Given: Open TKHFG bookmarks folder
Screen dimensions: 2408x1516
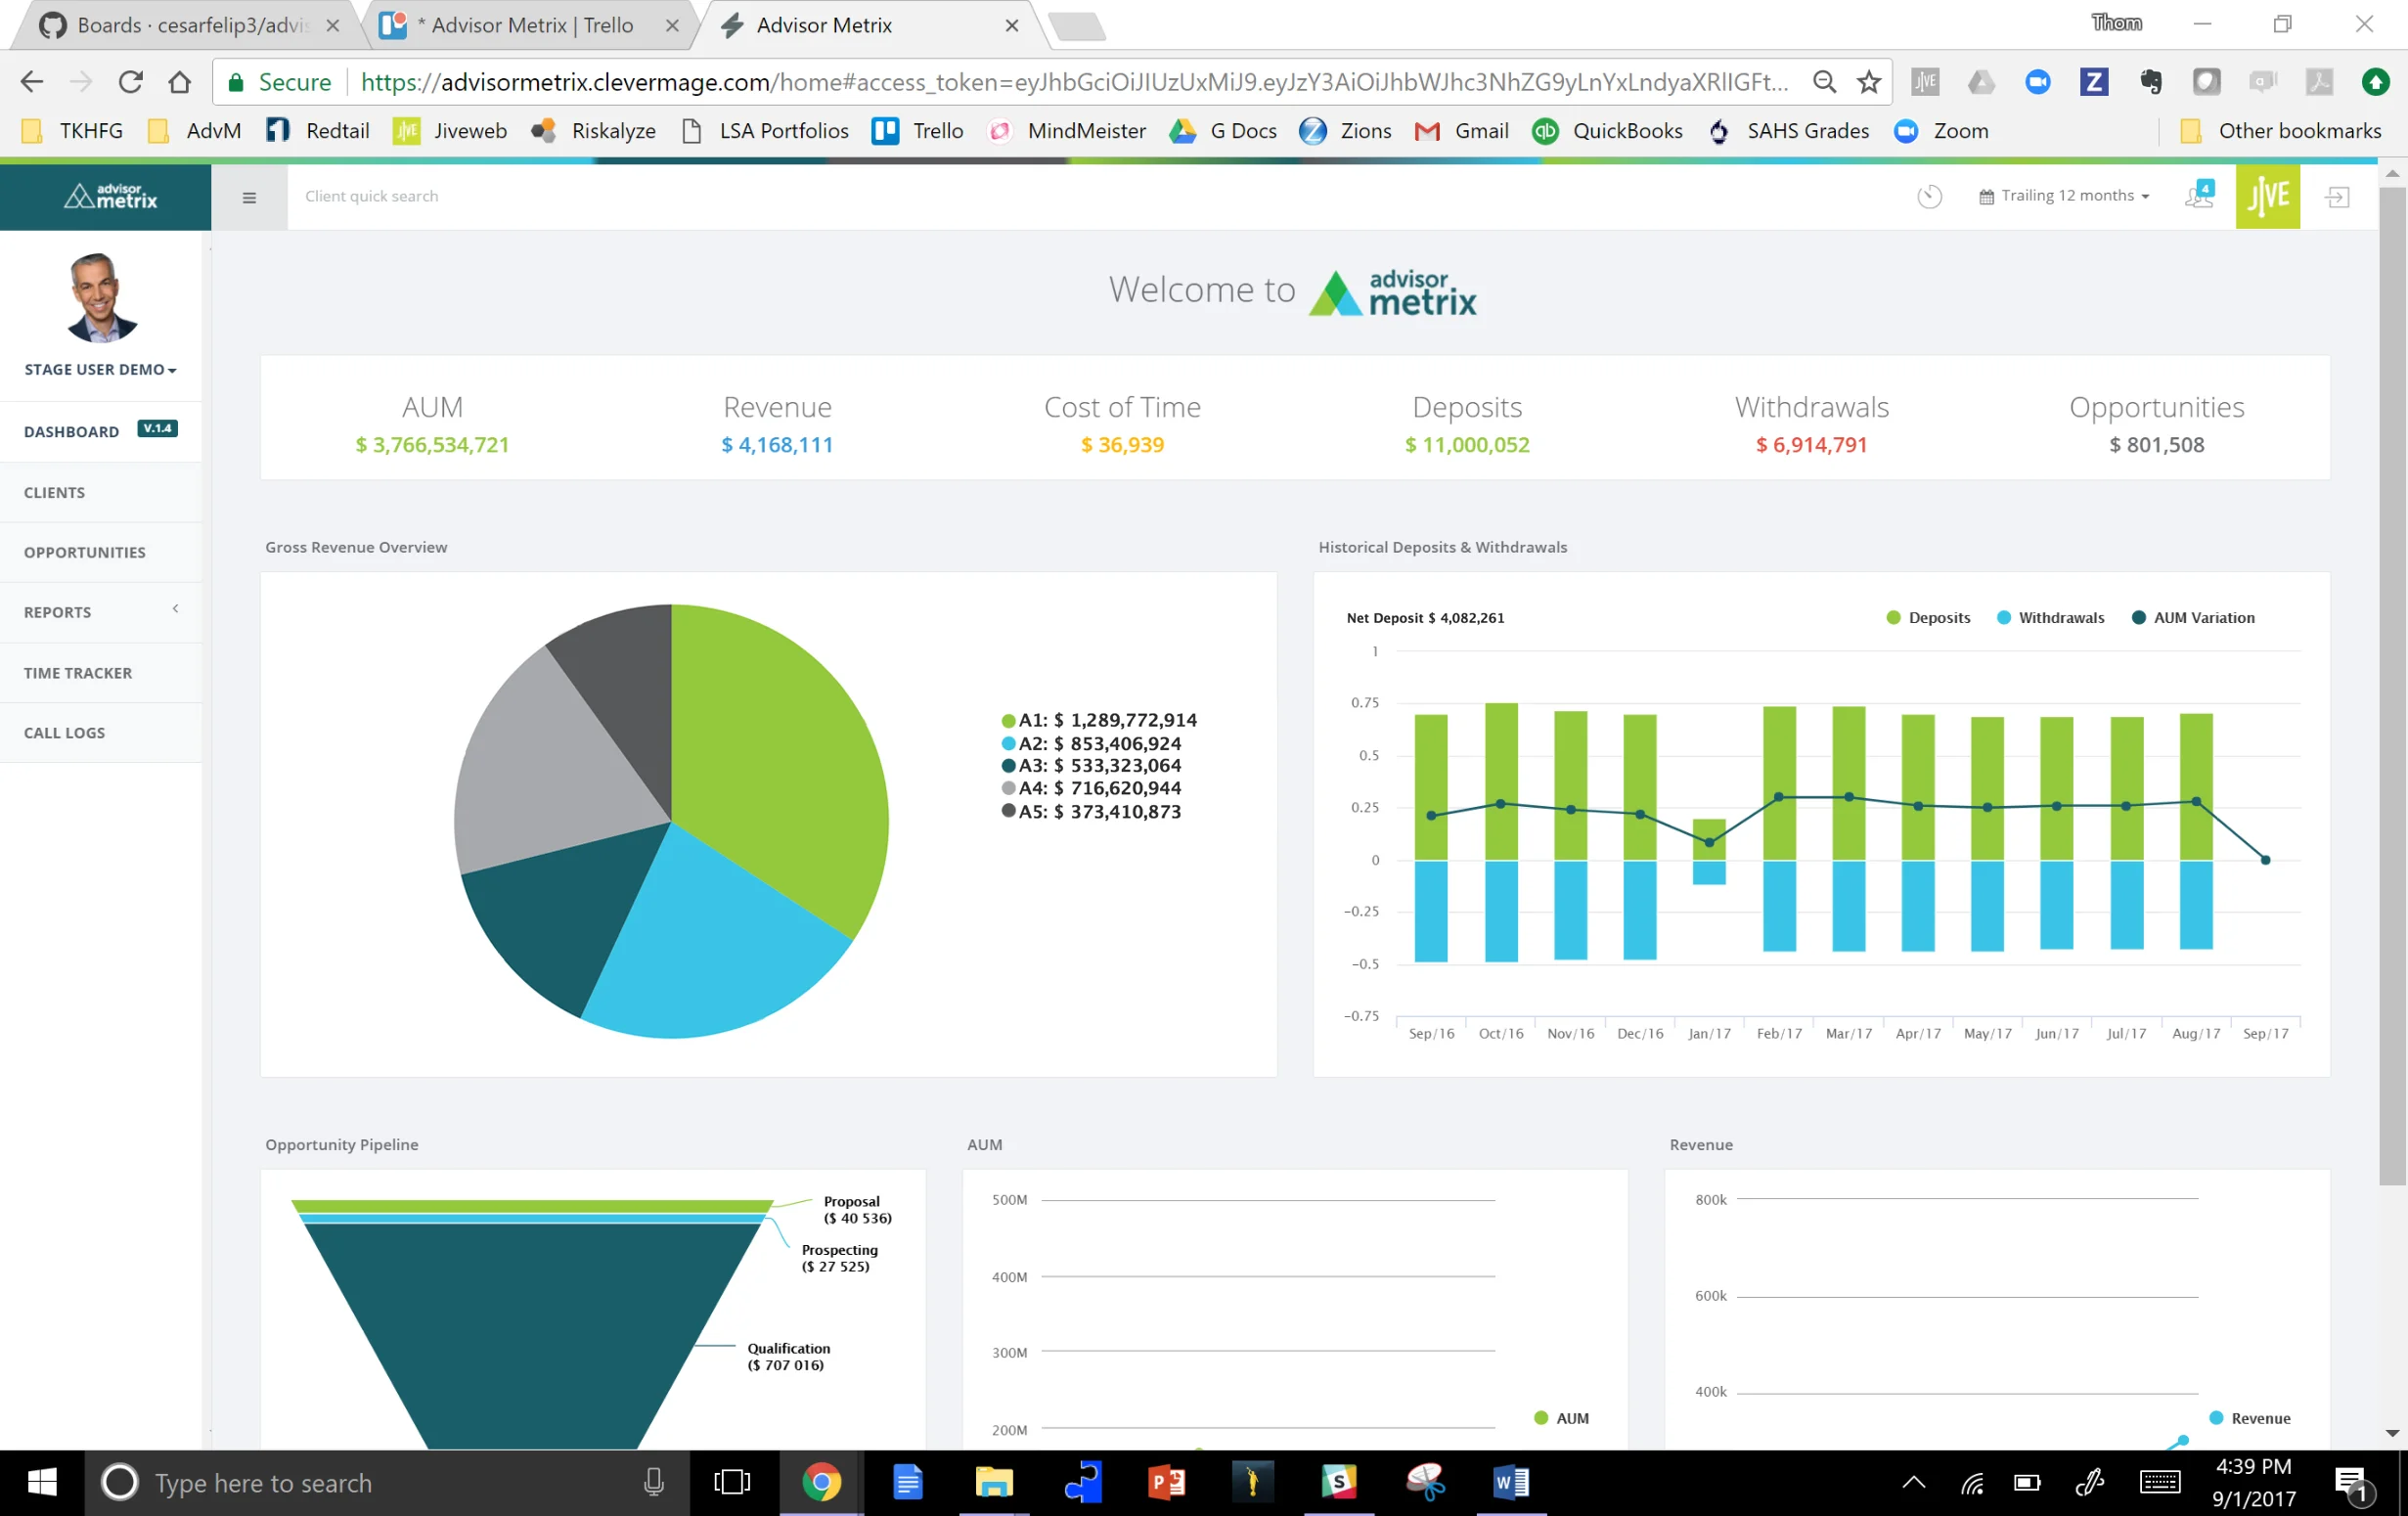Looking at the screenshot, I should (x=72, y=131).
